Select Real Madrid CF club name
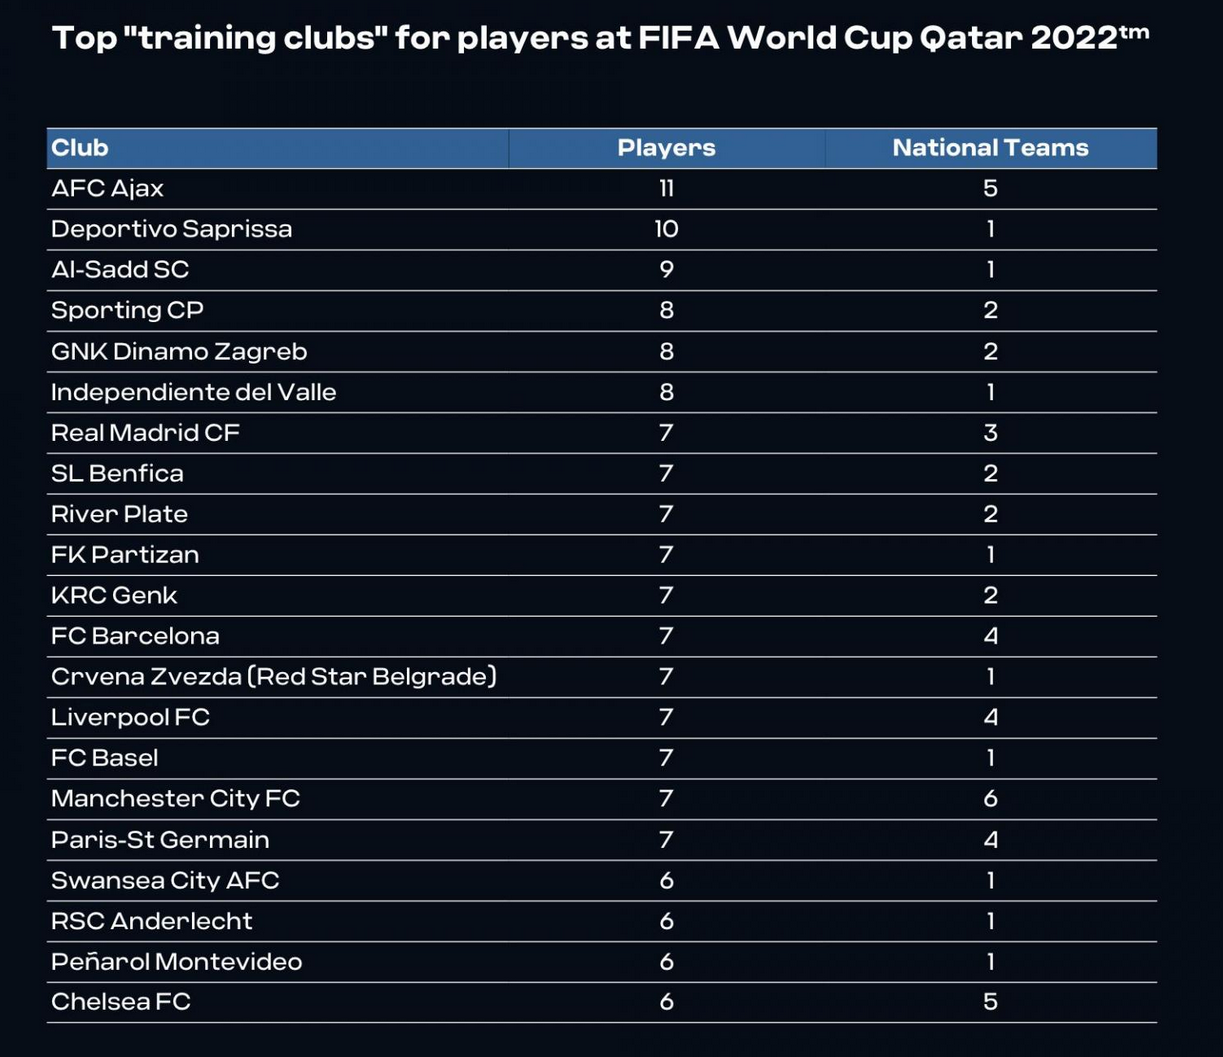Image resolution: width=1223 pixels, height=1057 pixels. tap(145, 433)
